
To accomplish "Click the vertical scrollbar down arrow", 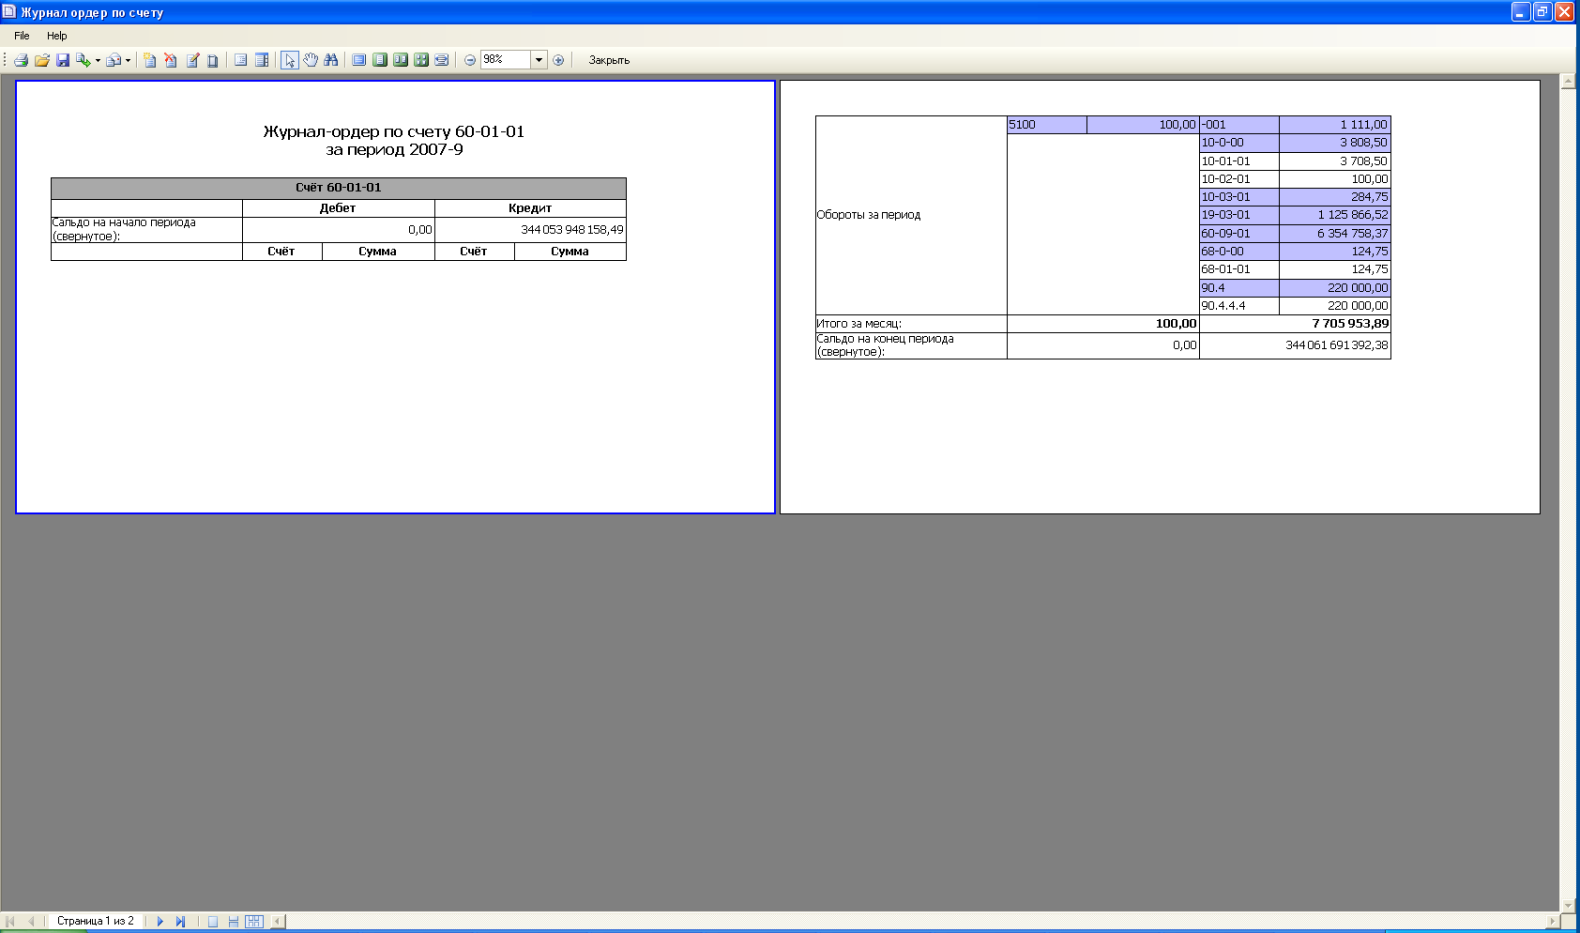I will pyautogui.click(x=1568, y=905).
